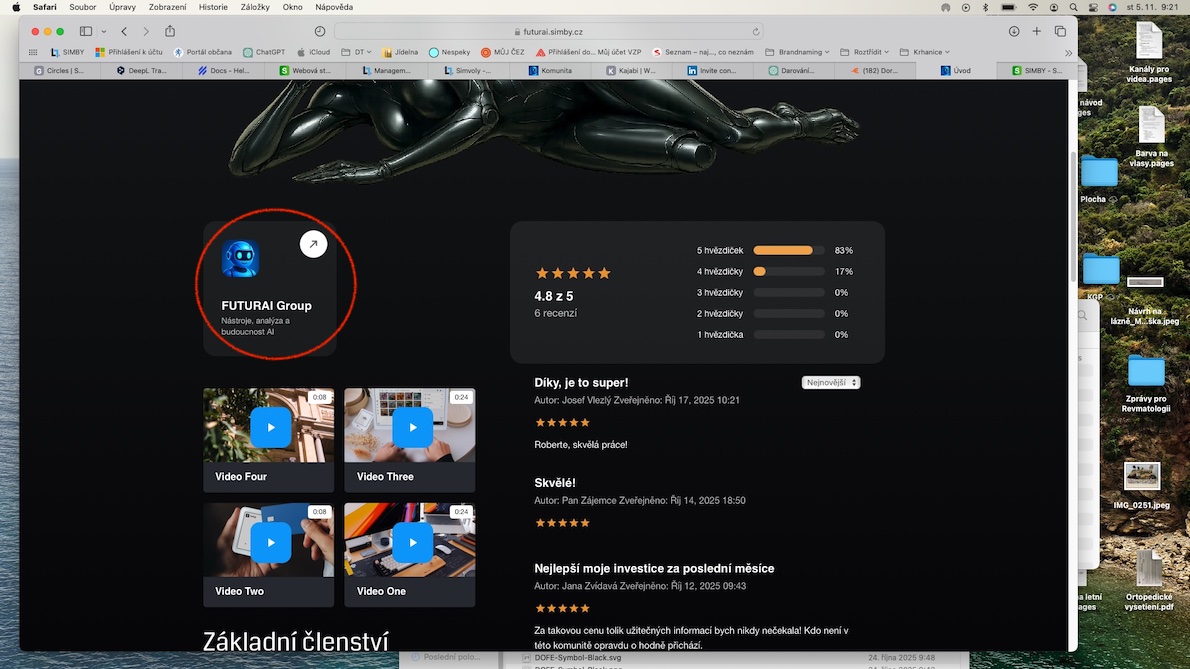This screenshot has height=669, width=1190.
Task: Show the tab overview
Action: [x=1060, y=31]
